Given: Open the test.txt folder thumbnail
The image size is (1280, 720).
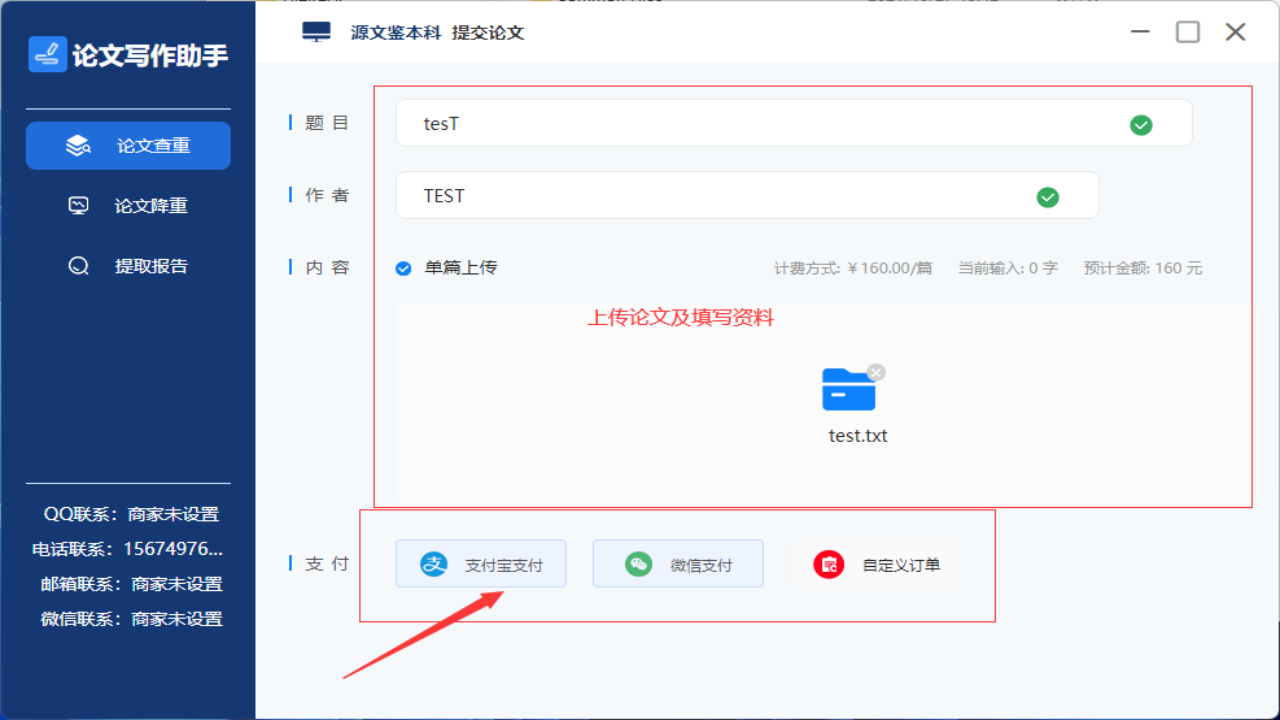Looking at the screenshot, I should 849,391.
